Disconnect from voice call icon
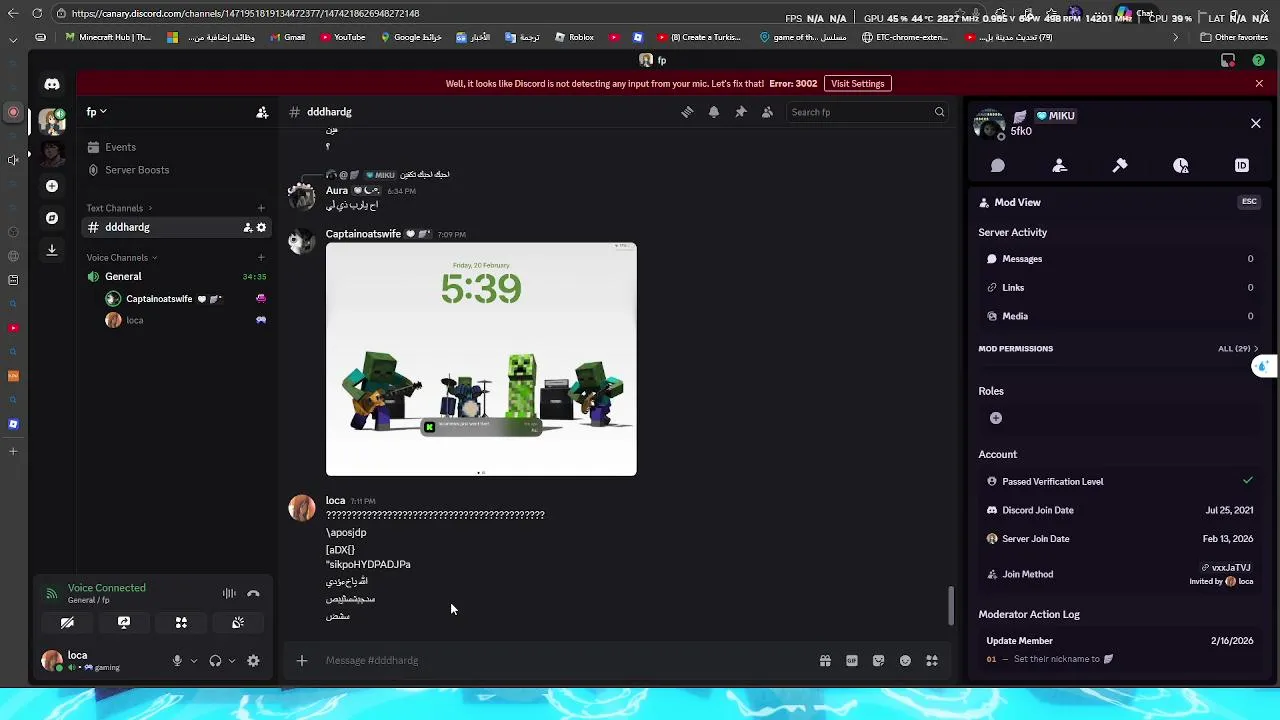This screenshot has width=1280, height=720. (253, 594)
